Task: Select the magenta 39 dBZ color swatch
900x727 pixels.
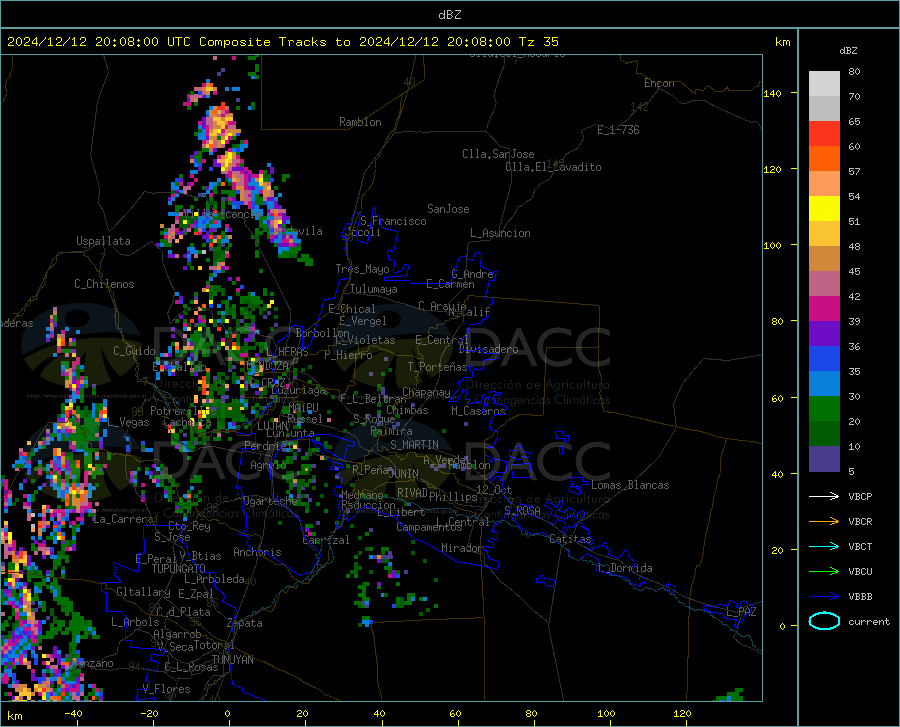Action: coord(824,309)
